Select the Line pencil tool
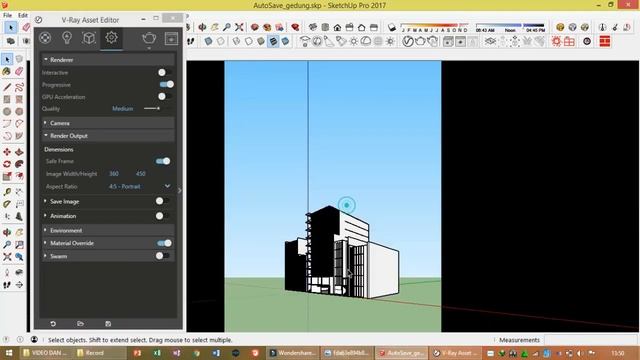The height and width of the screenshot is (360, 640). pyautogui.click(x=7, y=87)
